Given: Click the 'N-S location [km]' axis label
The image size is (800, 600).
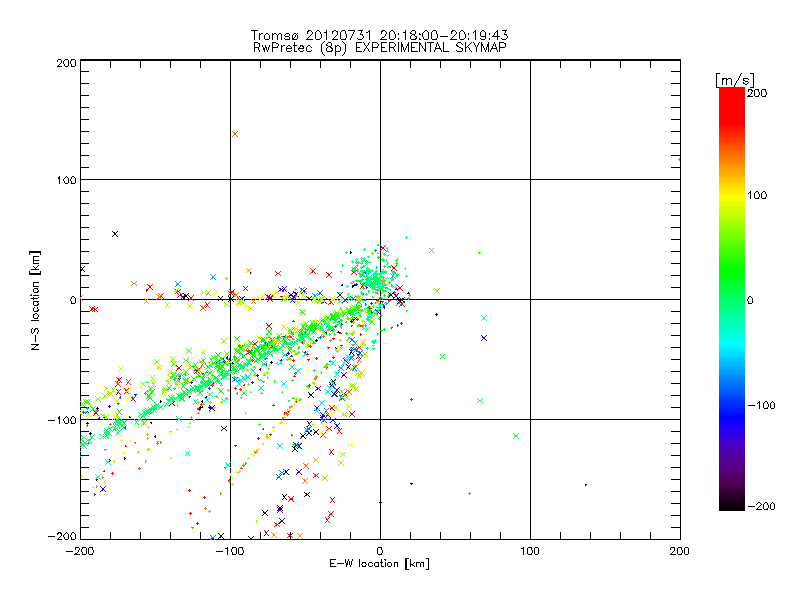Looking at the screenshot, I should 35,301.
